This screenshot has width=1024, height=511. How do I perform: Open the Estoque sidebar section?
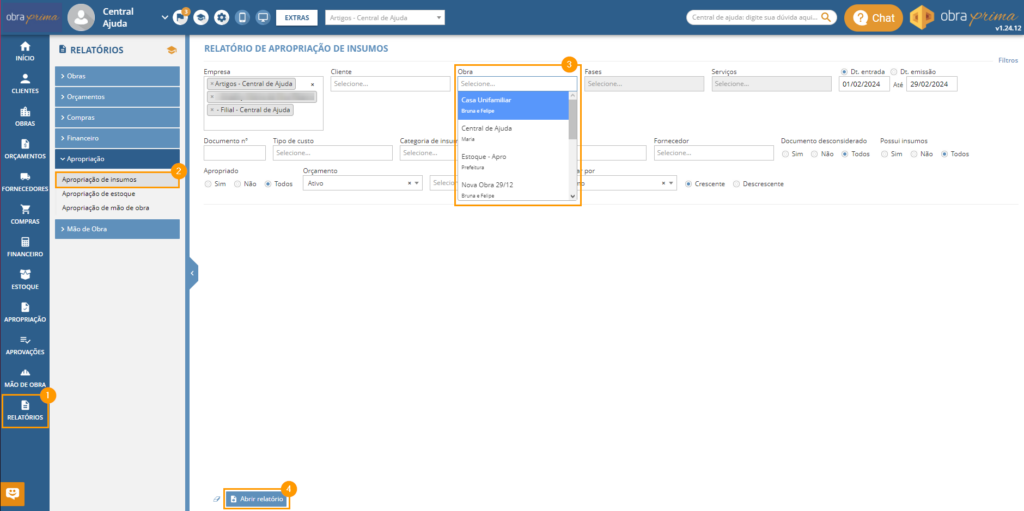click(x=25, y=280)
